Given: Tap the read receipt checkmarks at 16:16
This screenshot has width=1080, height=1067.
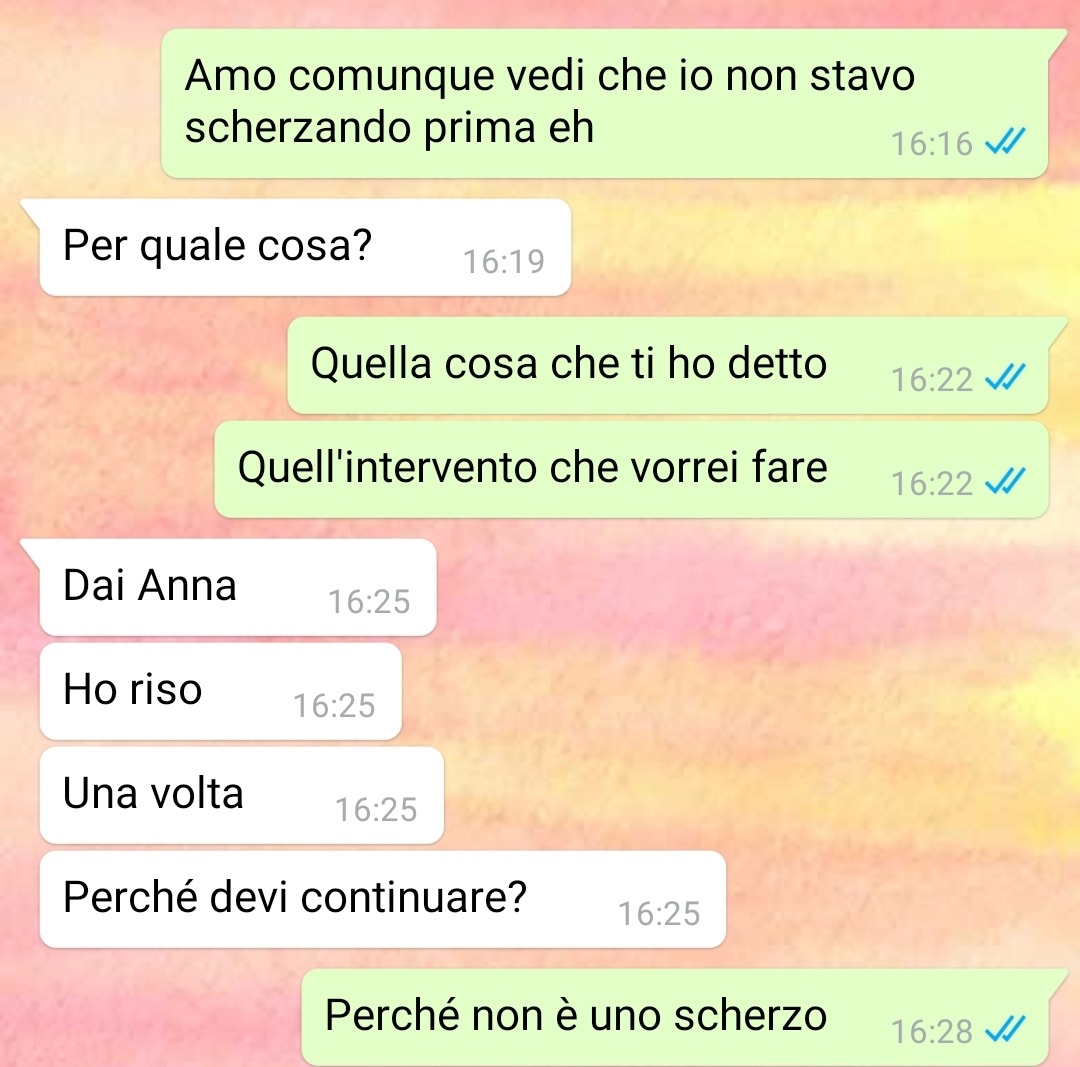Looking at the screenshot, I should (1006, 142).
